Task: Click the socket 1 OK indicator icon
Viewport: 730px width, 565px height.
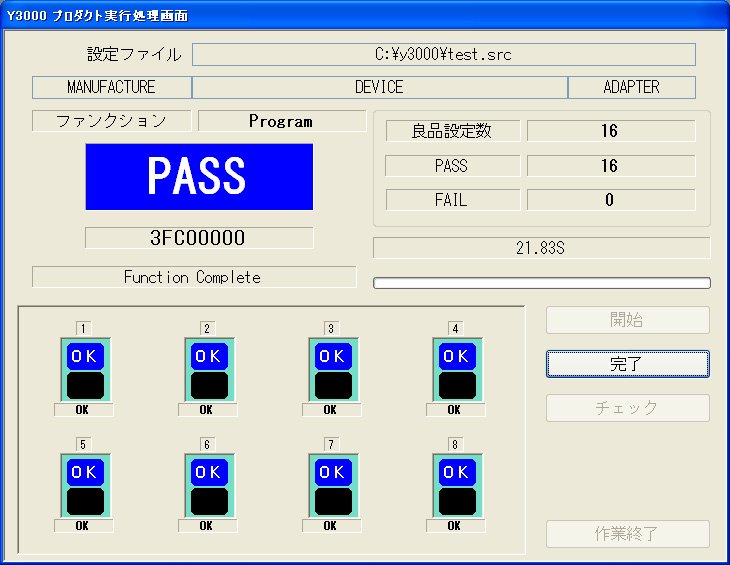Action: click(86, 370)
